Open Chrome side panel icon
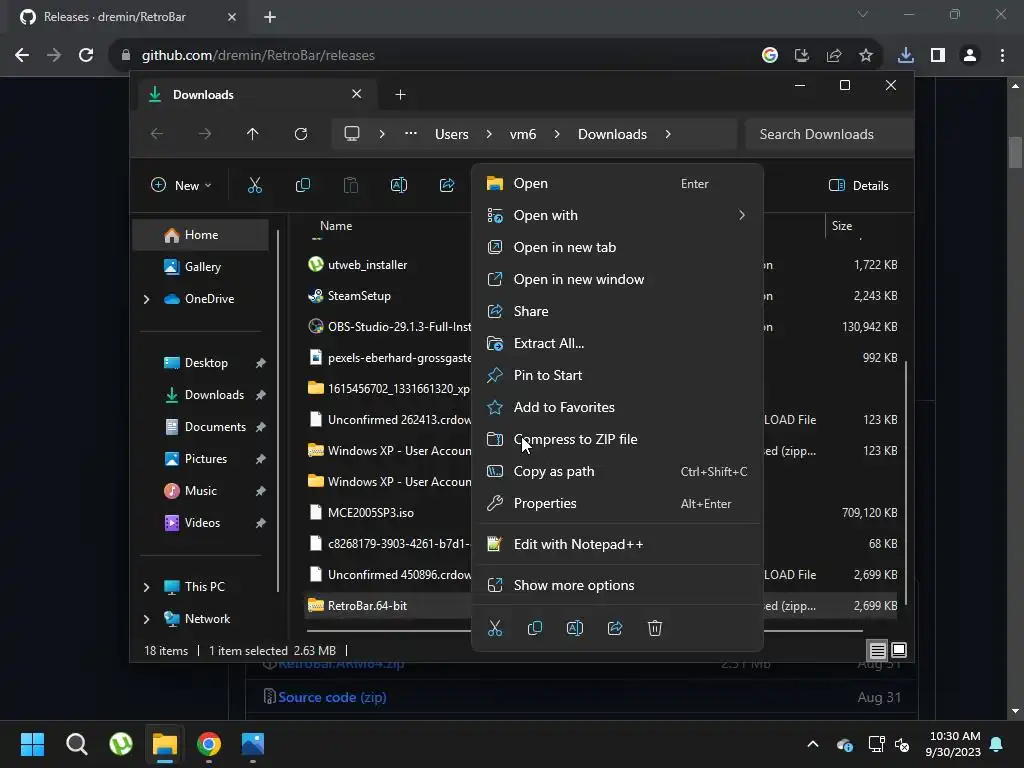Image resolution: width=1024 pixels, height=768 pixels. 938,56
